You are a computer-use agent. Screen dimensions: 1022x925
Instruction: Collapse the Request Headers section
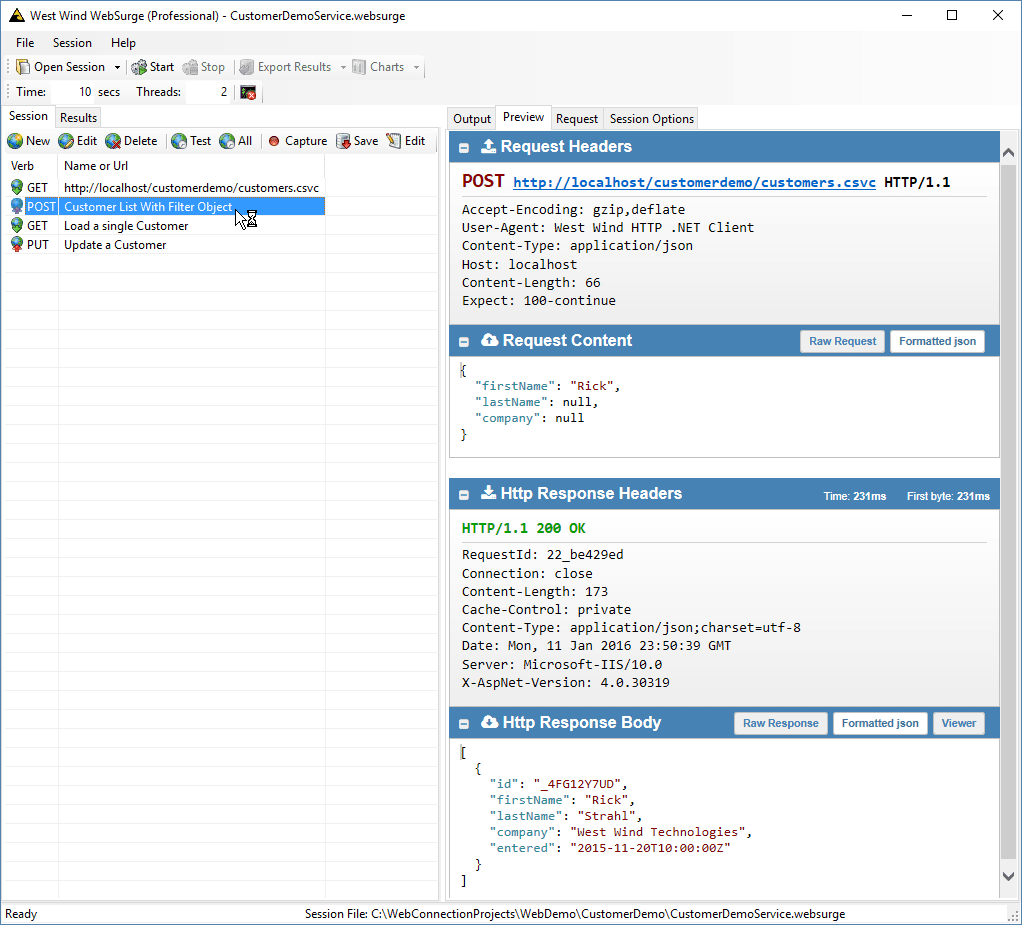[465, 147]
